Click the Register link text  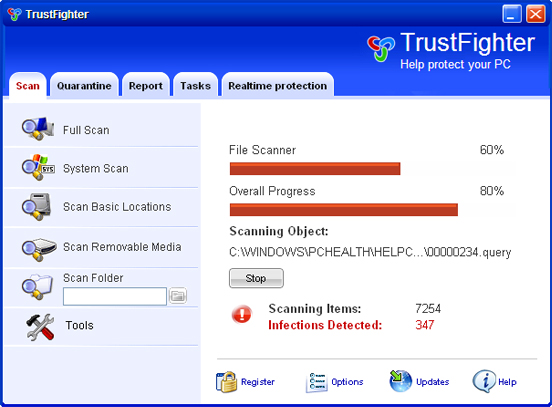point(258,382)
